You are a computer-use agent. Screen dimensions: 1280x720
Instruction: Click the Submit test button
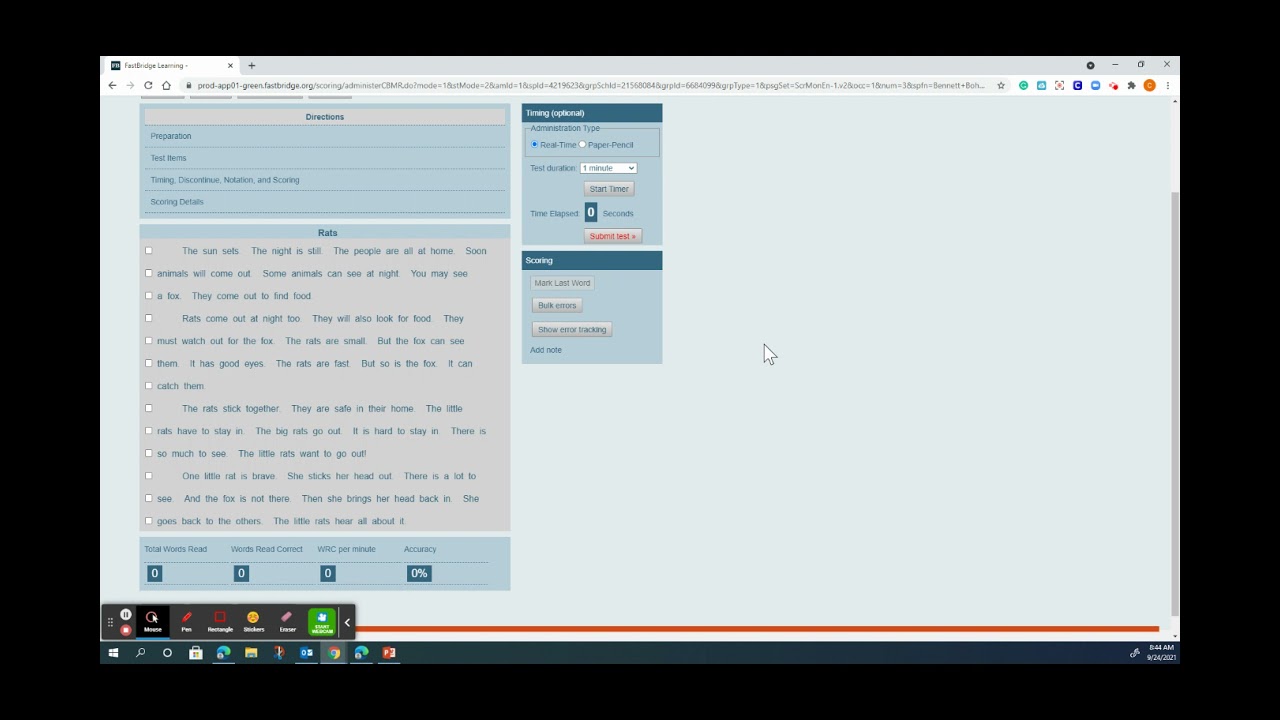612,236
